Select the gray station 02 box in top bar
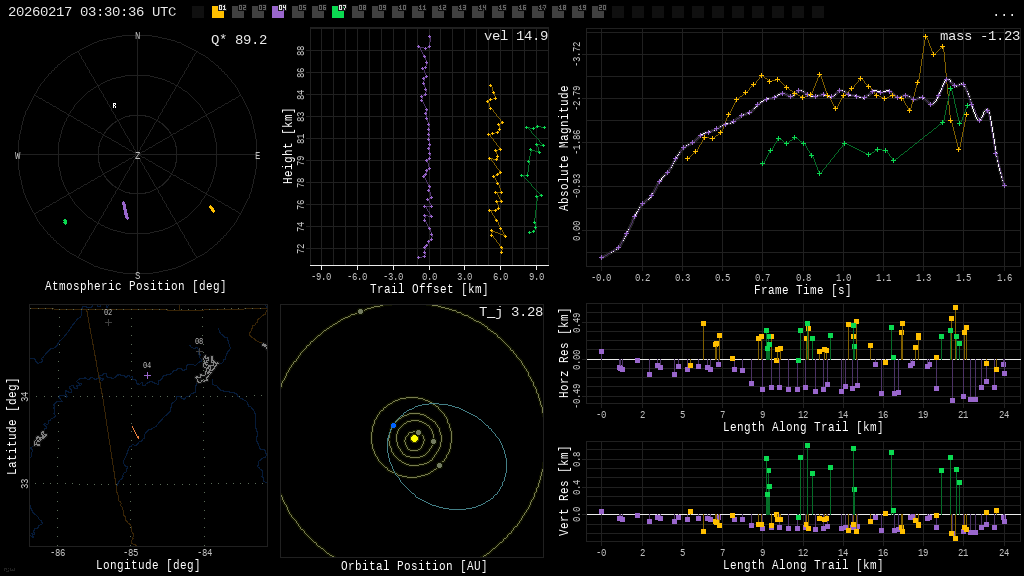 click(238, 12)
